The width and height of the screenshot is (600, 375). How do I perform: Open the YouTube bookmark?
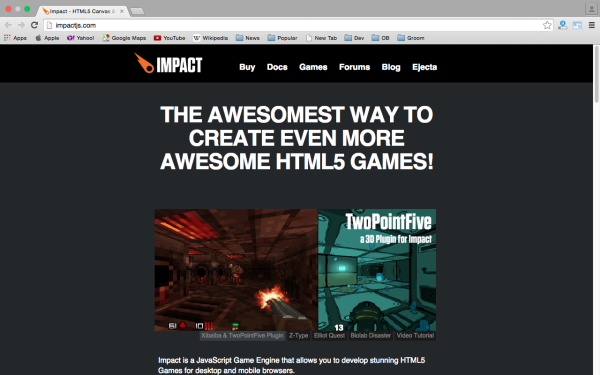(170, 38)
